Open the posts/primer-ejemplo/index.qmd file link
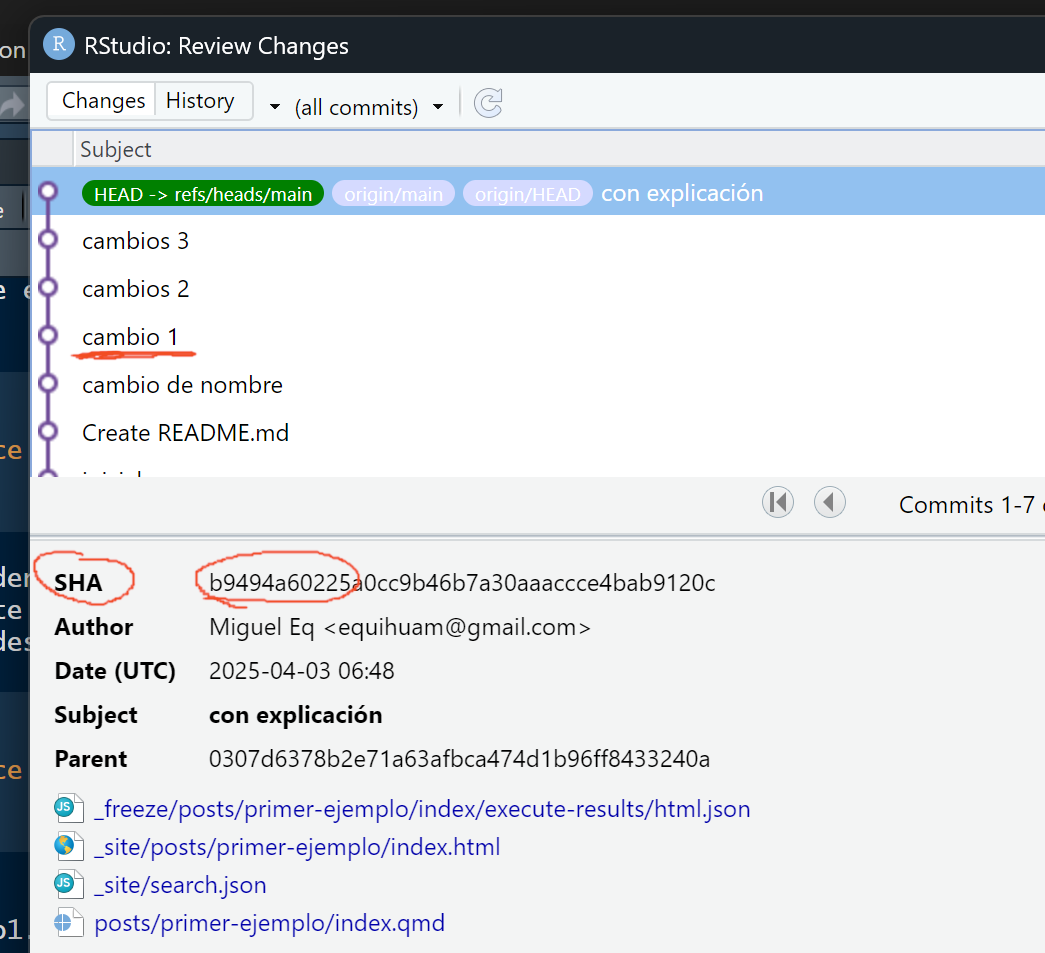This screenshot has width=1045, height=953. click(x=269, y=923)
